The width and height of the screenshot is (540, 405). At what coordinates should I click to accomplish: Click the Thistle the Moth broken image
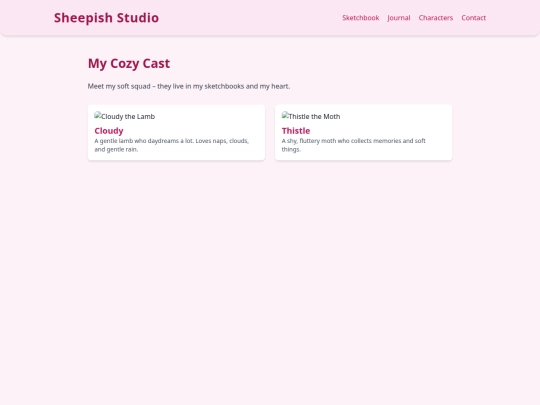pyautogui.click(x=311, y=116)
